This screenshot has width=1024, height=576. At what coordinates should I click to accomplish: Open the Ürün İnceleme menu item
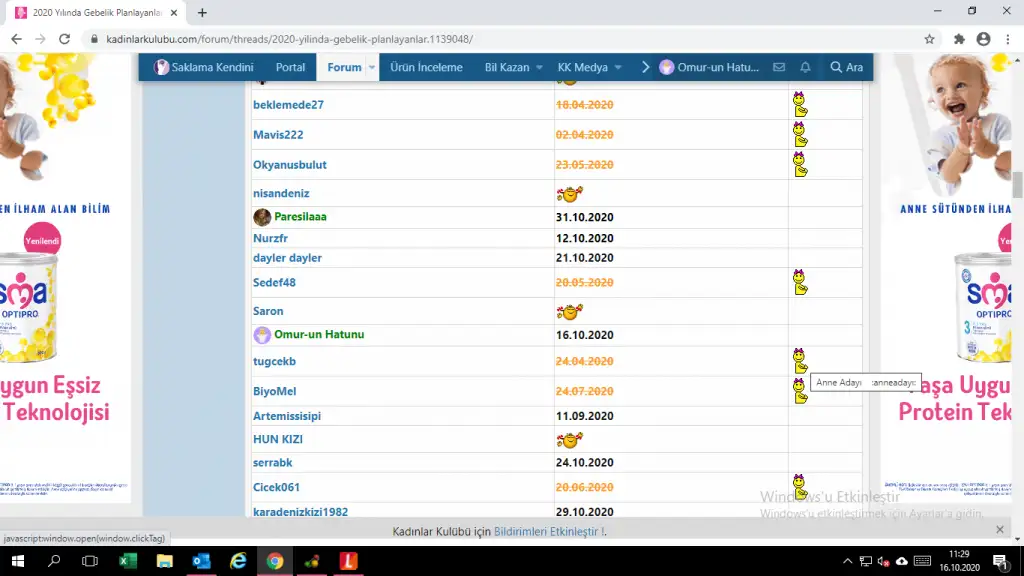pos(426,67)
